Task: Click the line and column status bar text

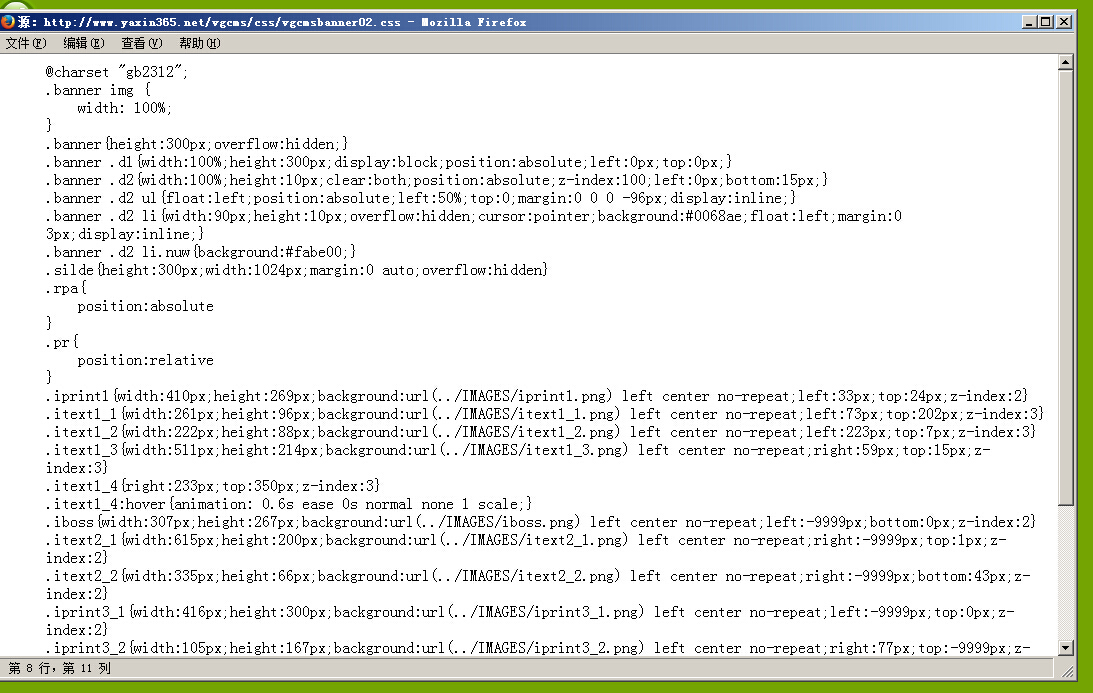Action: [x=60, y=668]
